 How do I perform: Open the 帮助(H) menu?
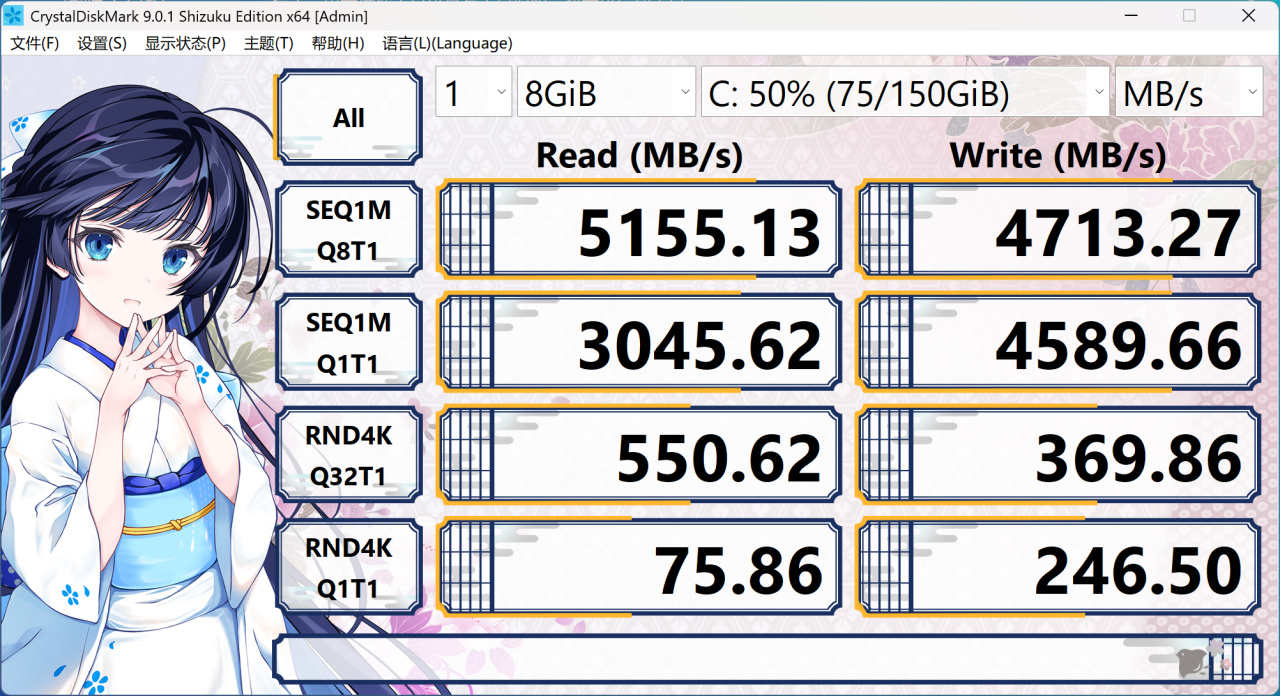pyautogui.click(x=338, y=43)
